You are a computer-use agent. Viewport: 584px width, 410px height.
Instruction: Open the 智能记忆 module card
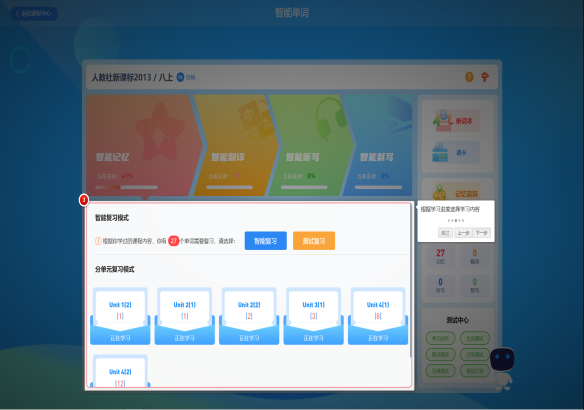(x=145, y=145)
